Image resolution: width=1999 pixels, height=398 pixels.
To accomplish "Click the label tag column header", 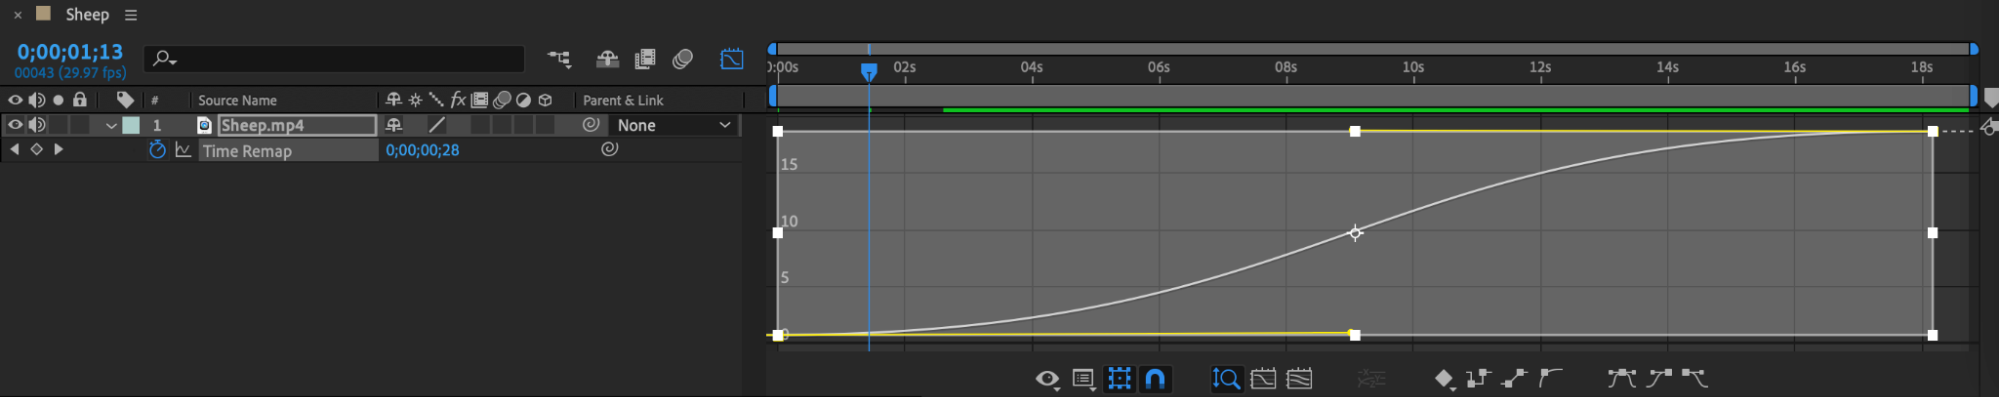I will coord(125,99).
